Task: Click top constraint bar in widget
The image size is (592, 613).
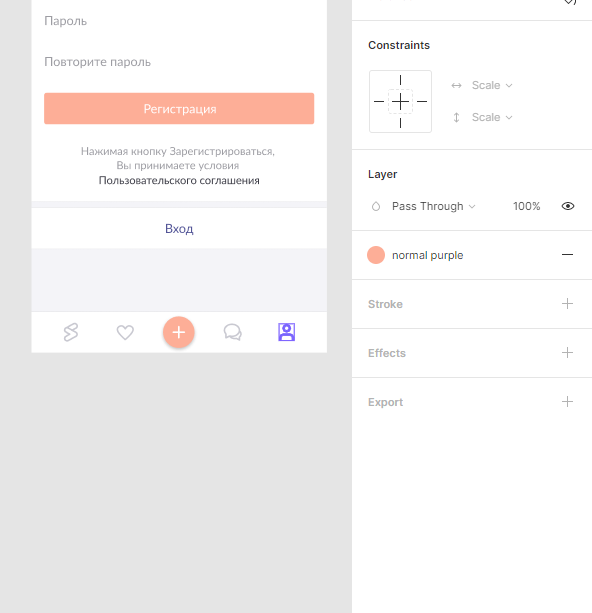Action: click(x=400, y=80)
